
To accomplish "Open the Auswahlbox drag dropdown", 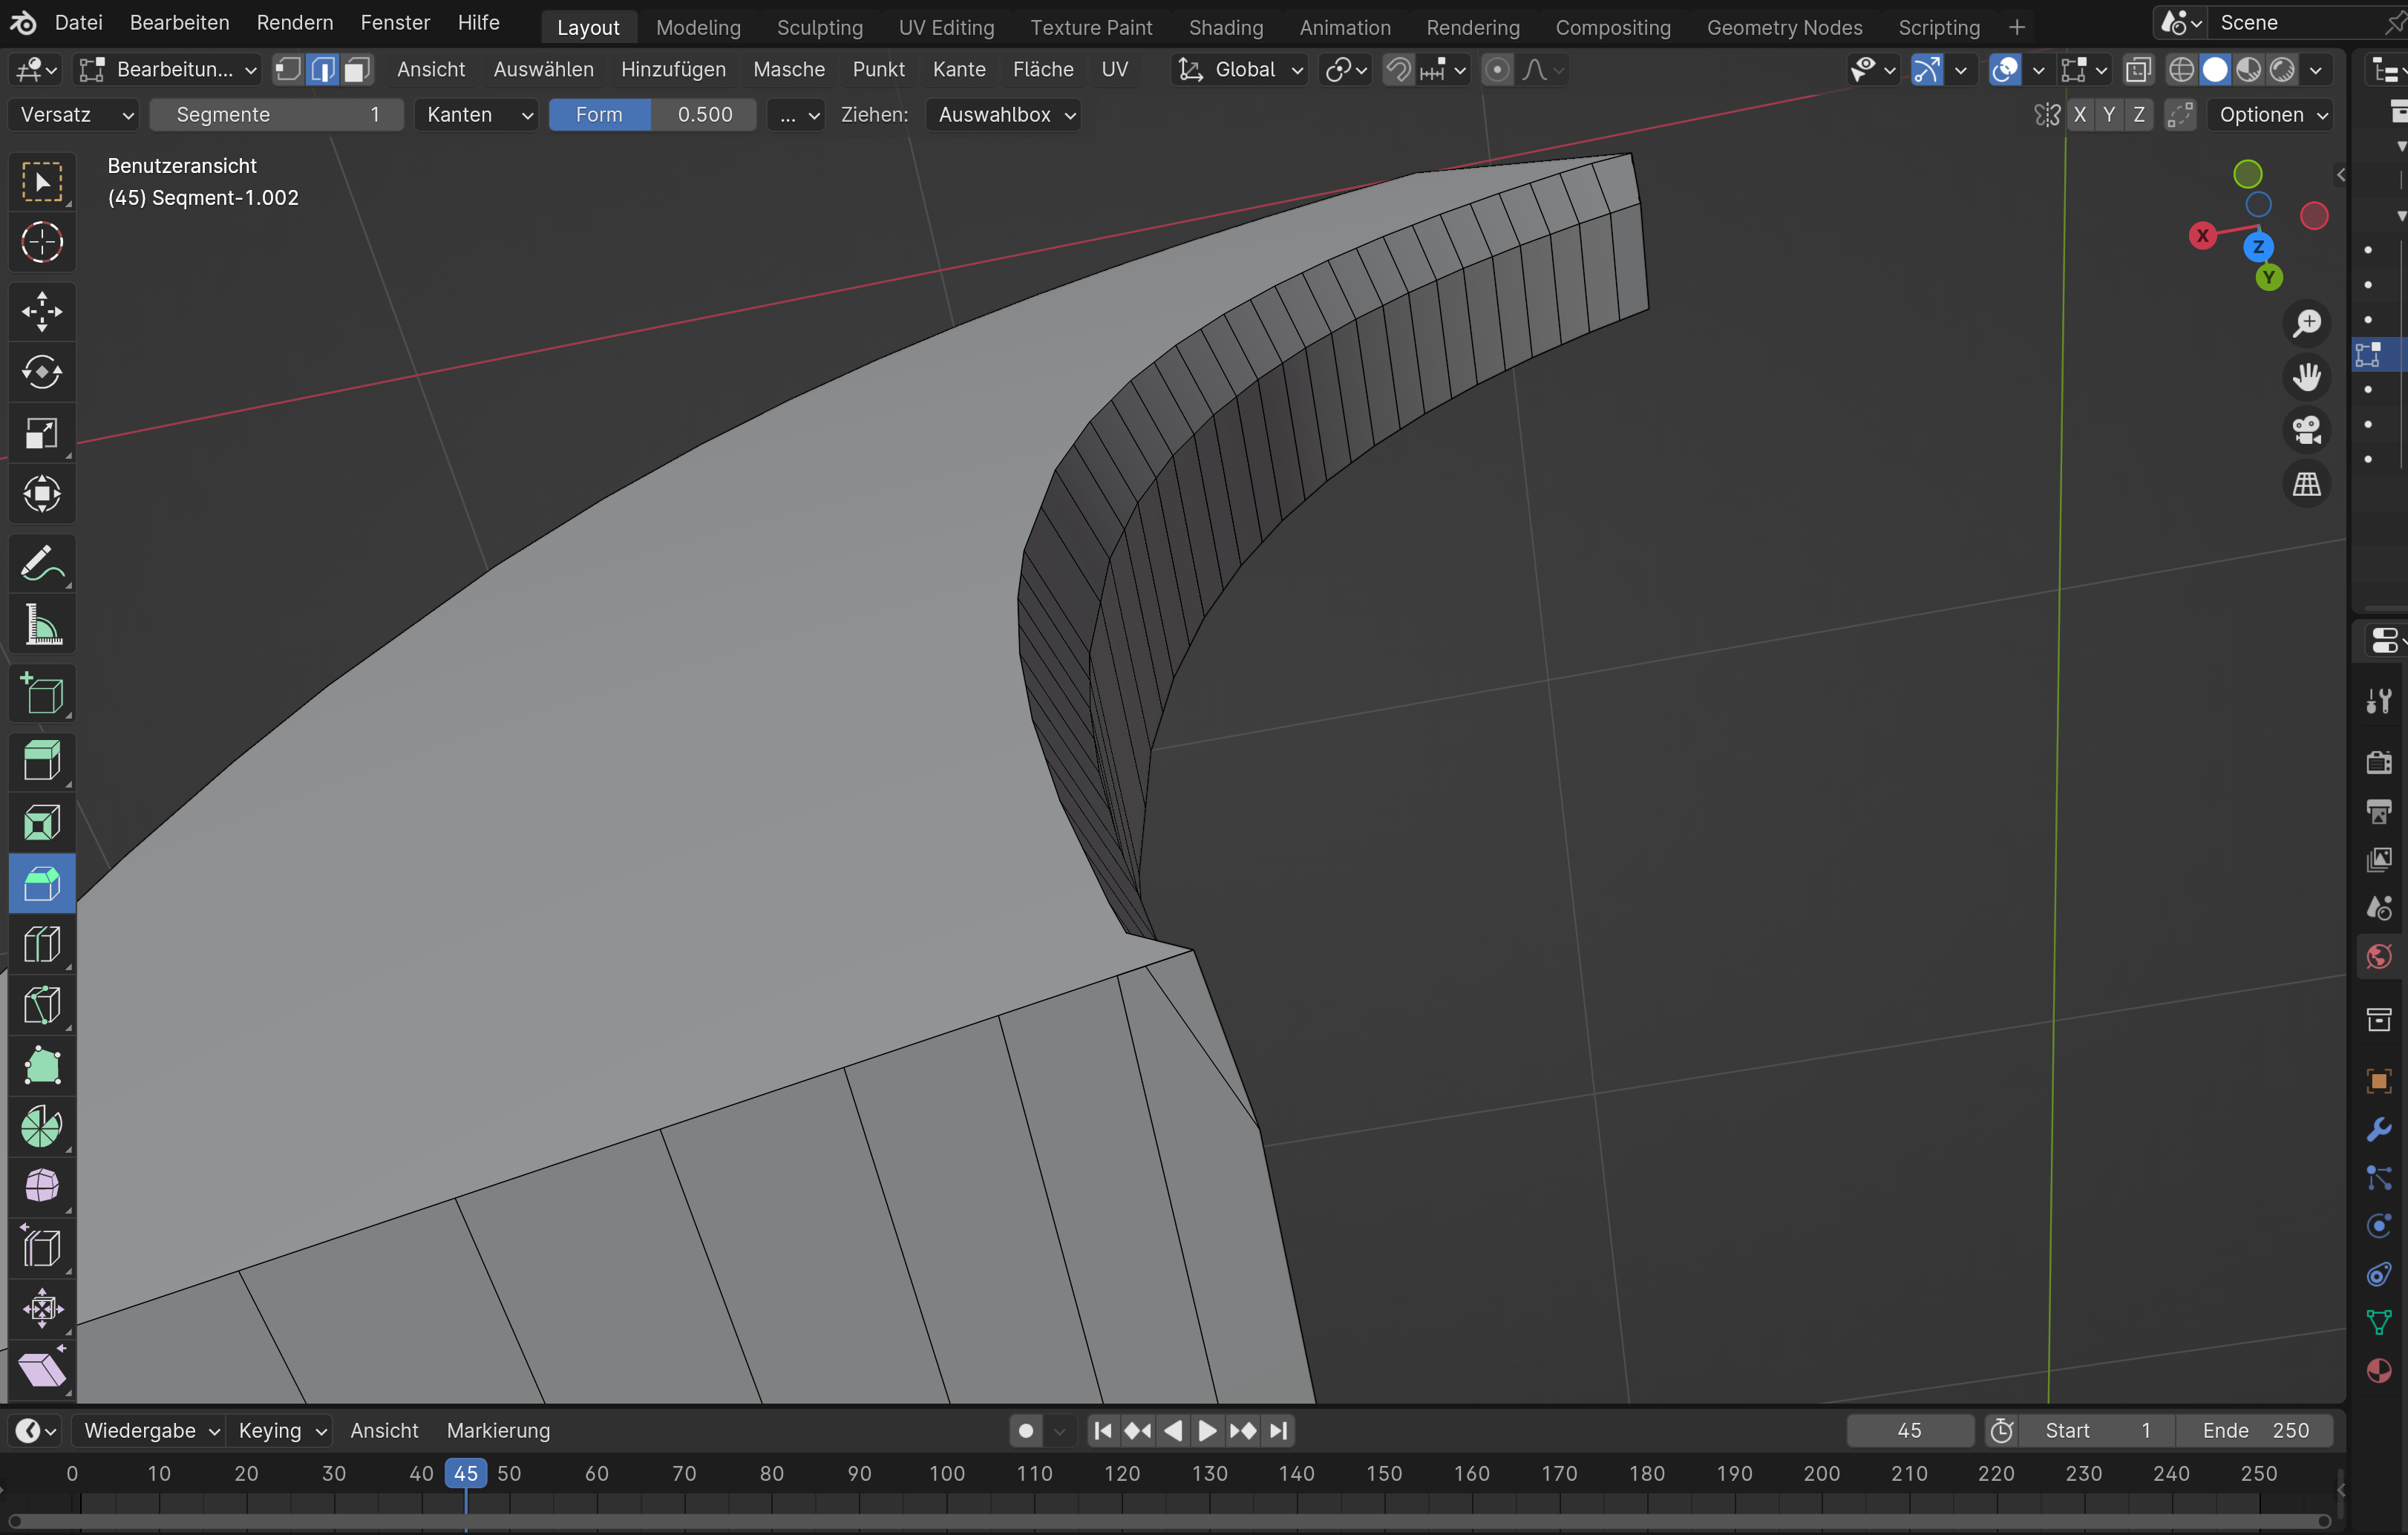I will pyautogui.click(x=1004, y=114).
